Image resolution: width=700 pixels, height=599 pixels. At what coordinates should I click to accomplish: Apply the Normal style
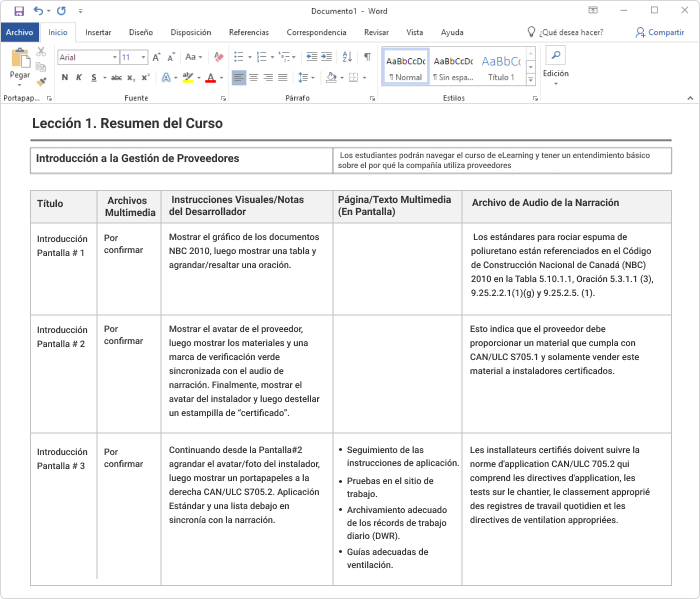(x=405, y=67)
